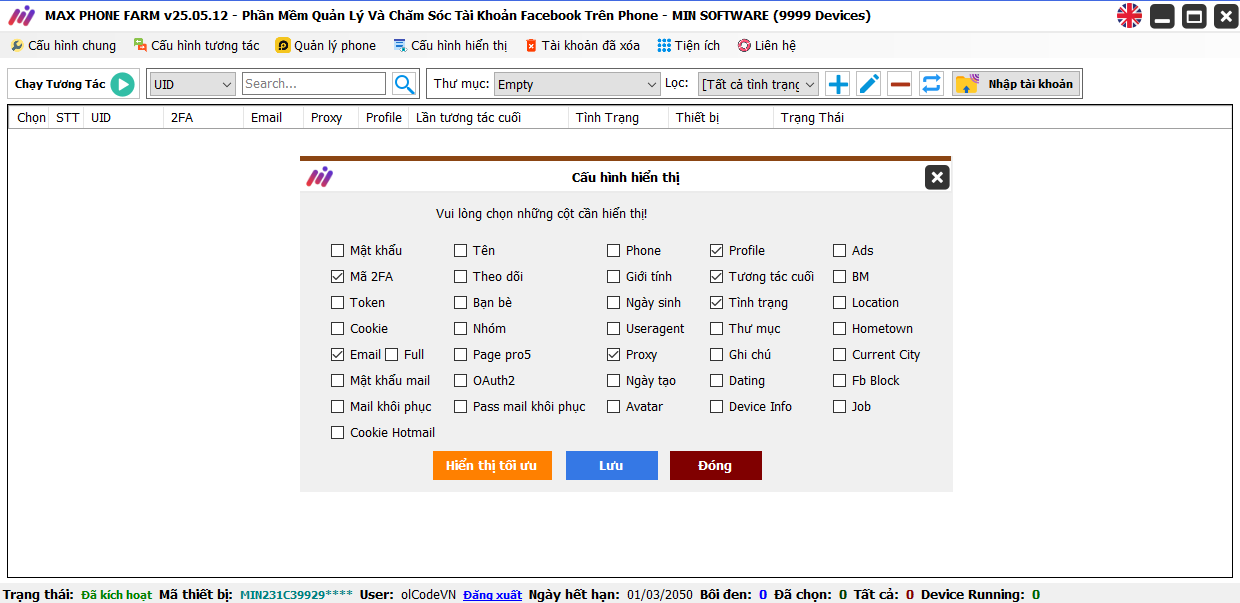The width and height of the screenshot is (1240, 603).
Task: Enable the Avatar checkbox
Action: pos(613,407)
